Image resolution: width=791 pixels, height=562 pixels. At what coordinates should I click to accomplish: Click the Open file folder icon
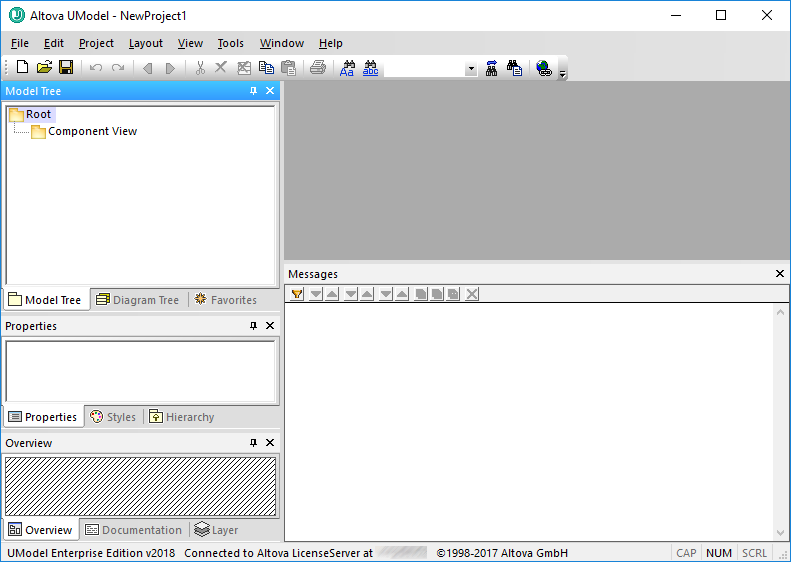(44, 68)
